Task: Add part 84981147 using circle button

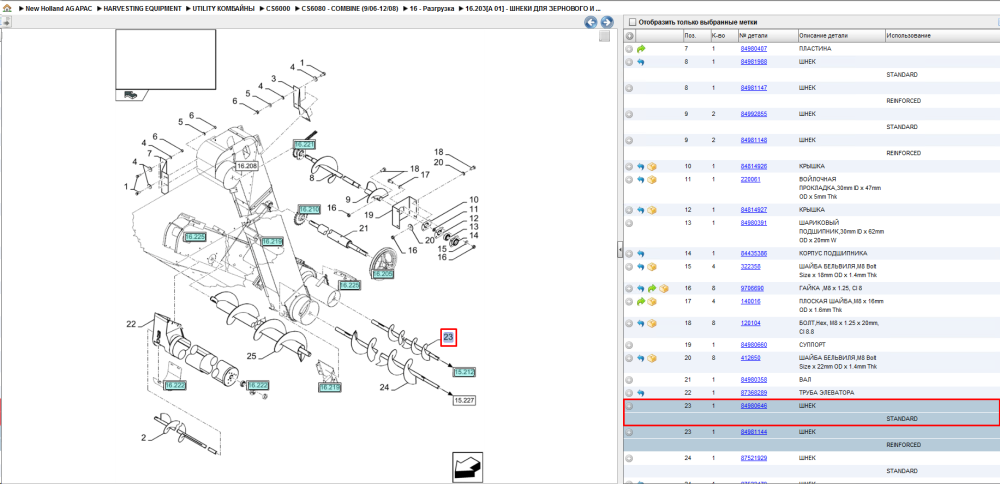Action: point(629,88)
